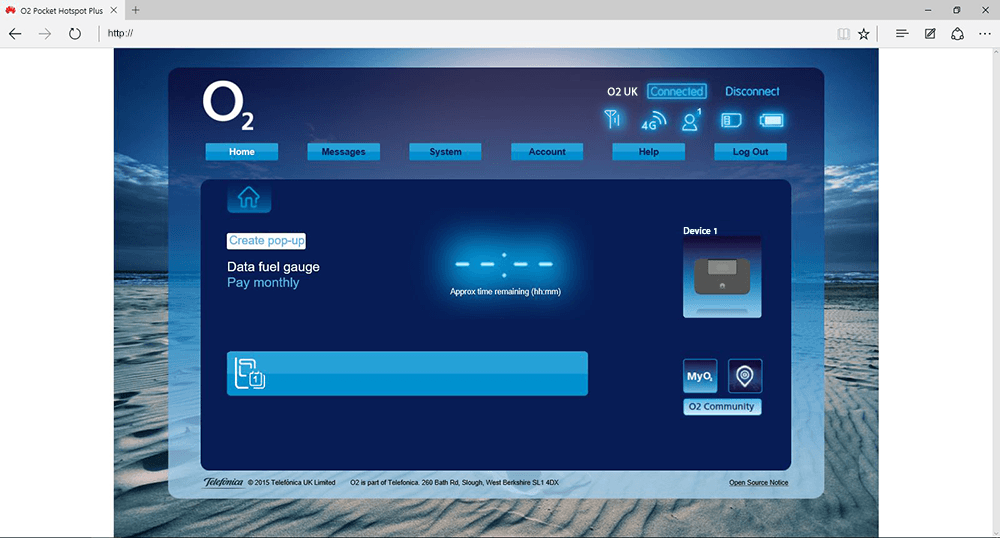Click the 4G network status icon
This screenshot has width=1000, height=538.
tap(653, 120)
